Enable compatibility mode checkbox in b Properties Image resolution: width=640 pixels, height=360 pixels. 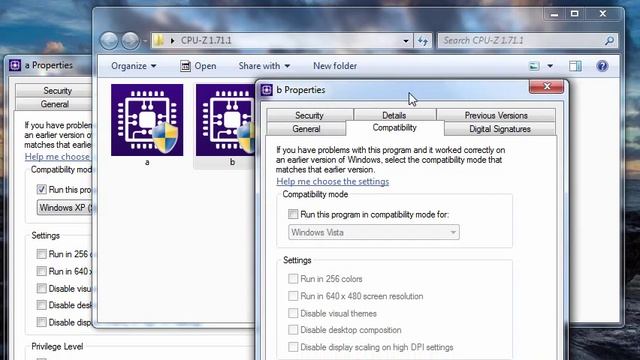click(293, 214)
